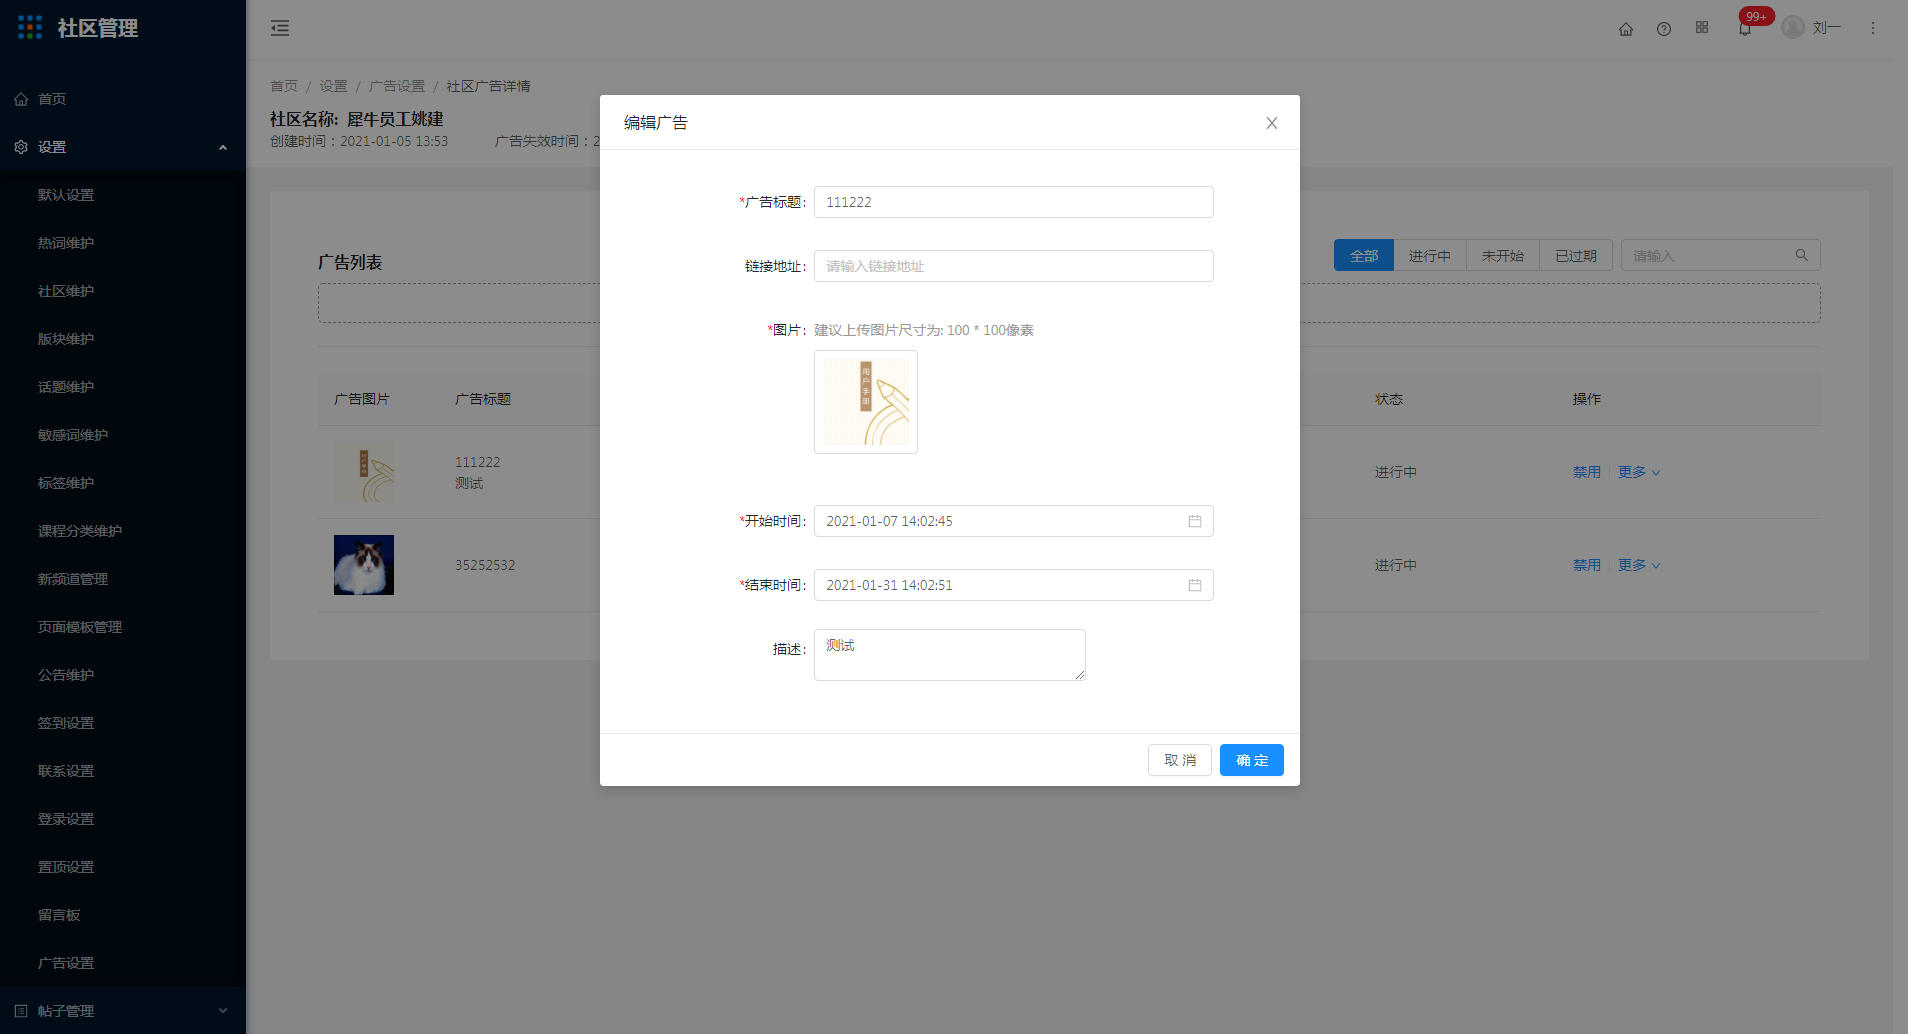This screenshot has width=1908, height=1034.
Task: Confirm the edit with 确定 button
Action: [1252, 760]
